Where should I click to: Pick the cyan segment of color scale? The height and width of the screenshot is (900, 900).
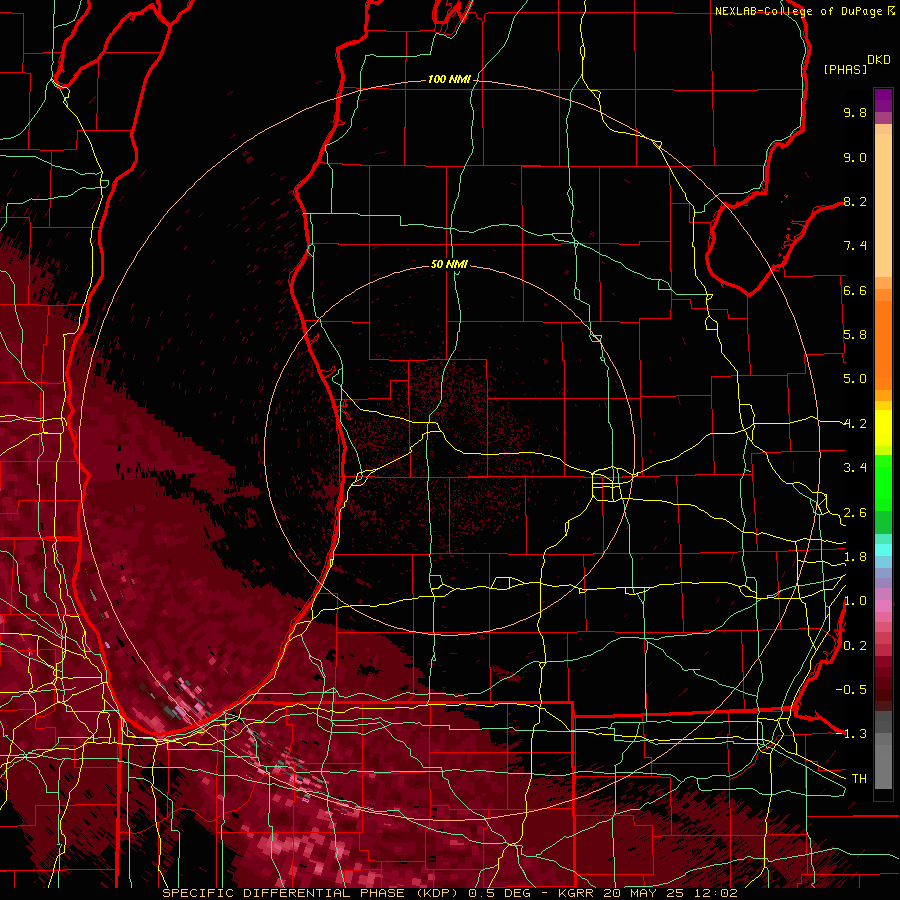click(x=883, y=550)
